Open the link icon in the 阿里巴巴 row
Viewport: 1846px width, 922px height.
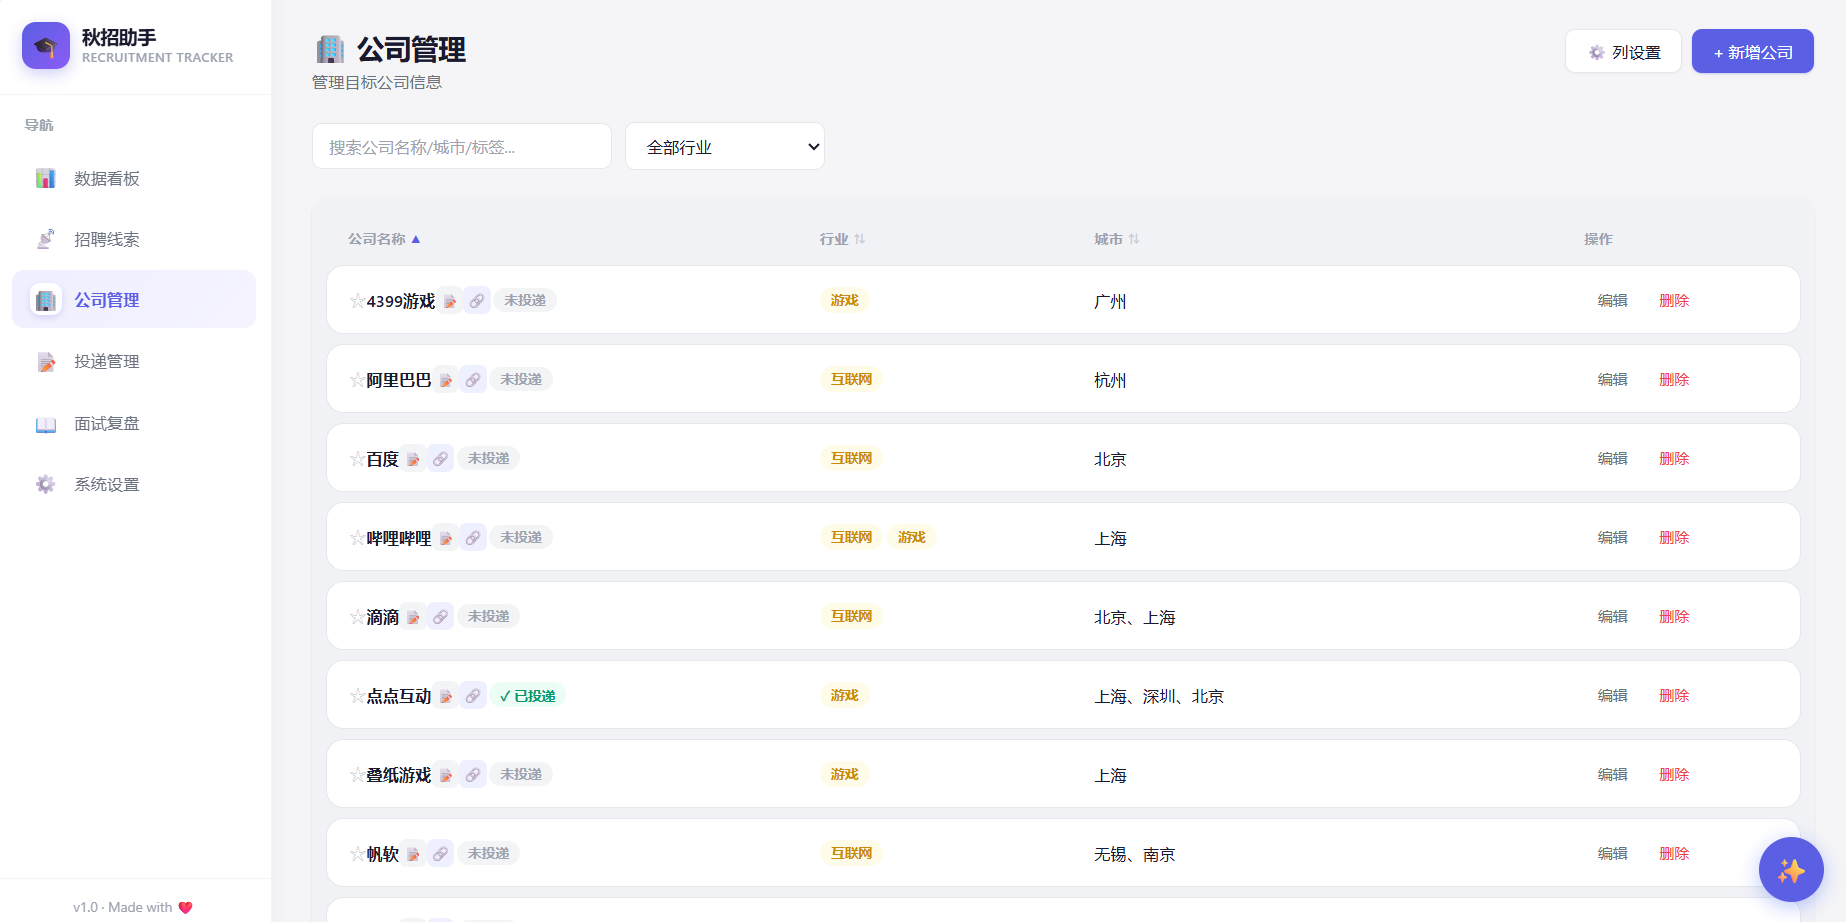pos(473,380)
